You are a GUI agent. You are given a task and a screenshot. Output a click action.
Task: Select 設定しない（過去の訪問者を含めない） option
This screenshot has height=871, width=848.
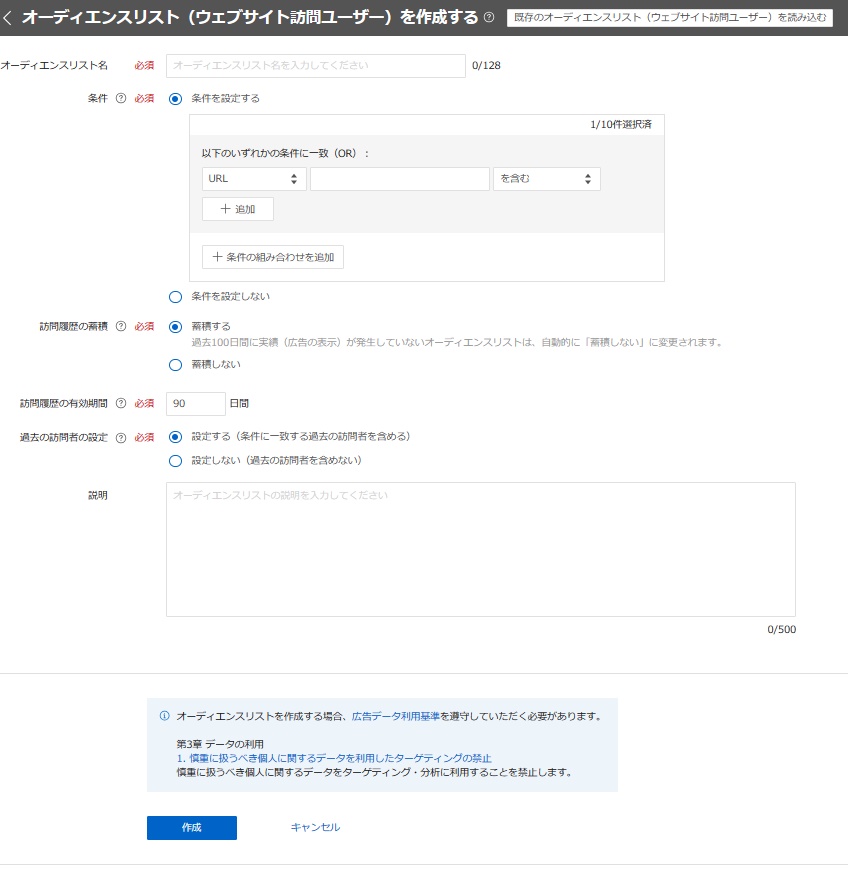[176, 461]
